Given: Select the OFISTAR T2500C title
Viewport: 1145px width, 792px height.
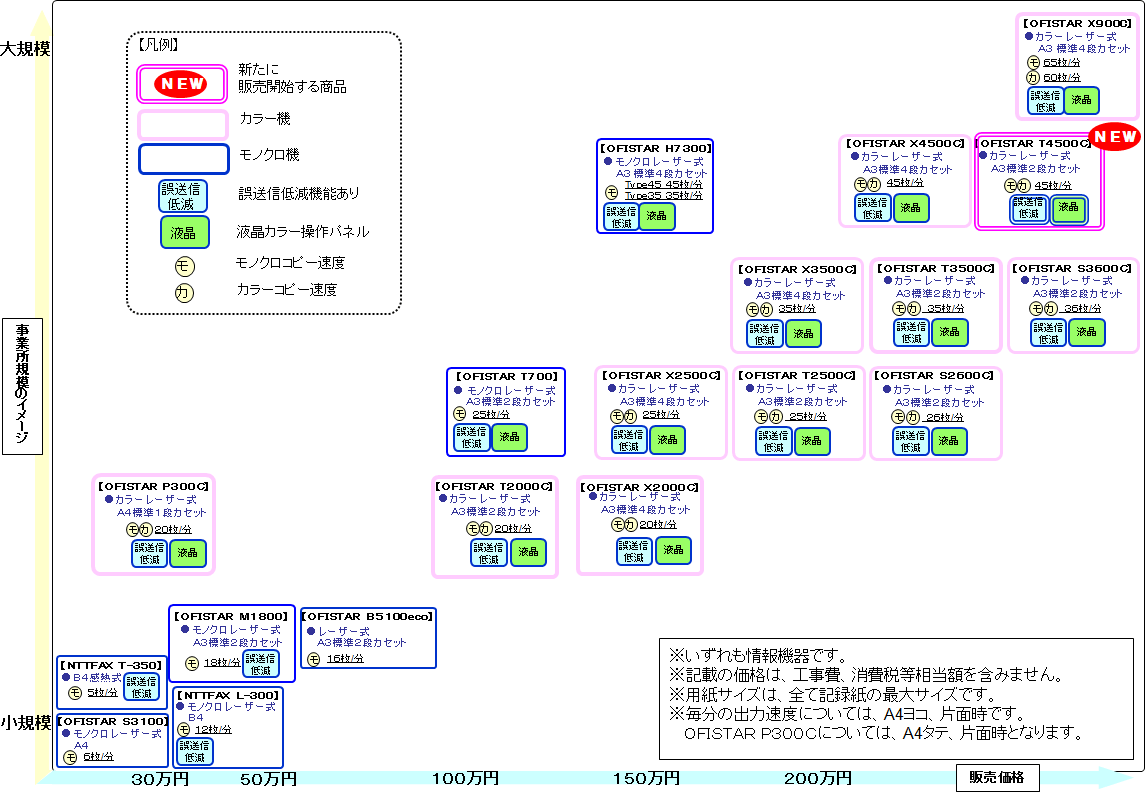Looking at the screenshot, I should click(x=797, y=375).
